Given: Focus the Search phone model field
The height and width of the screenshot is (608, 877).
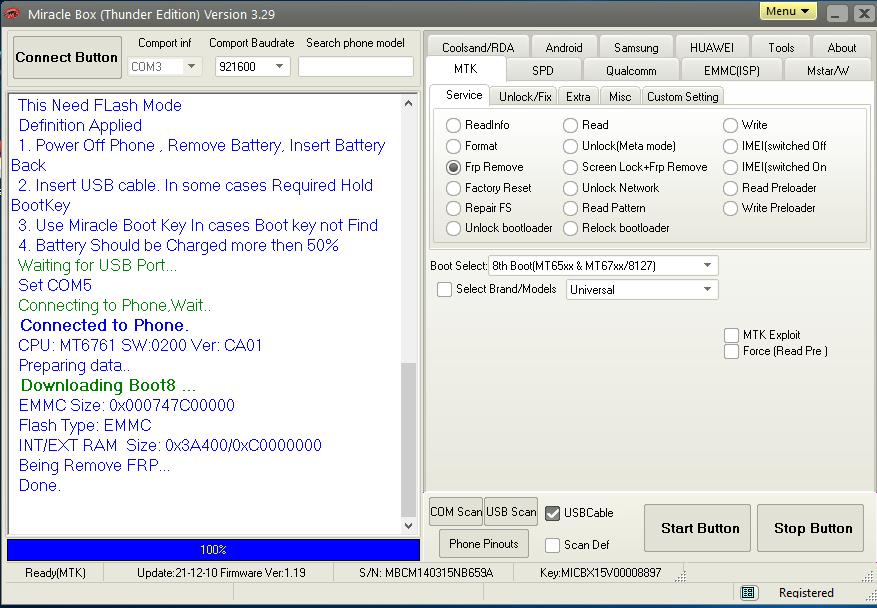Looking at the screenshot, I should pyautogui.click(x=356, y=67).
